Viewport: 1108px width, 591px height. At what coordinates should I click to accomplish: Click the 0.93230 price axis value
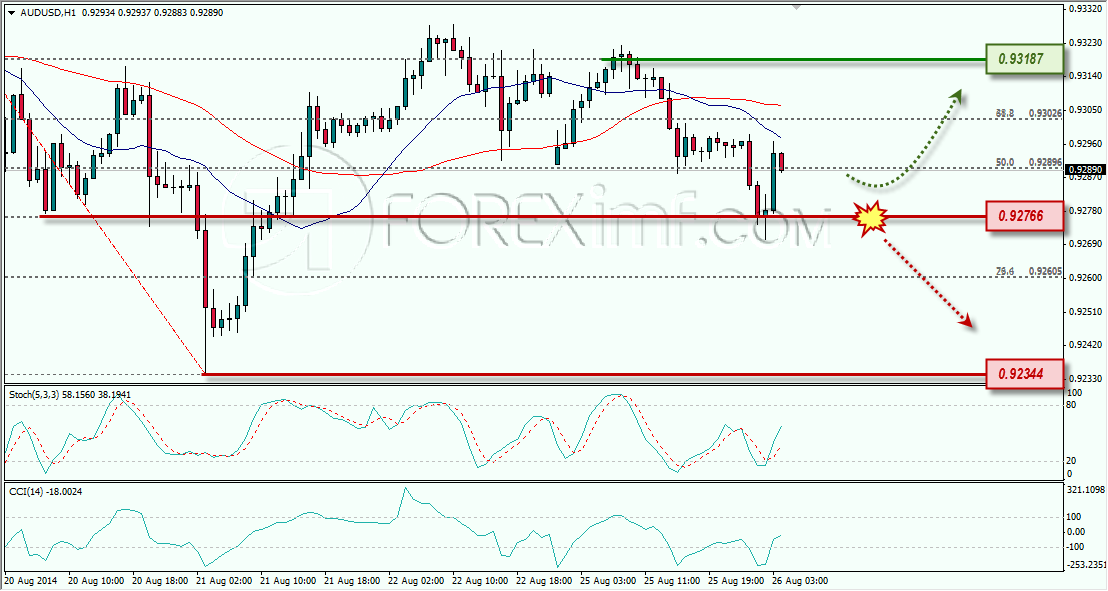(x=1085, y=42)
